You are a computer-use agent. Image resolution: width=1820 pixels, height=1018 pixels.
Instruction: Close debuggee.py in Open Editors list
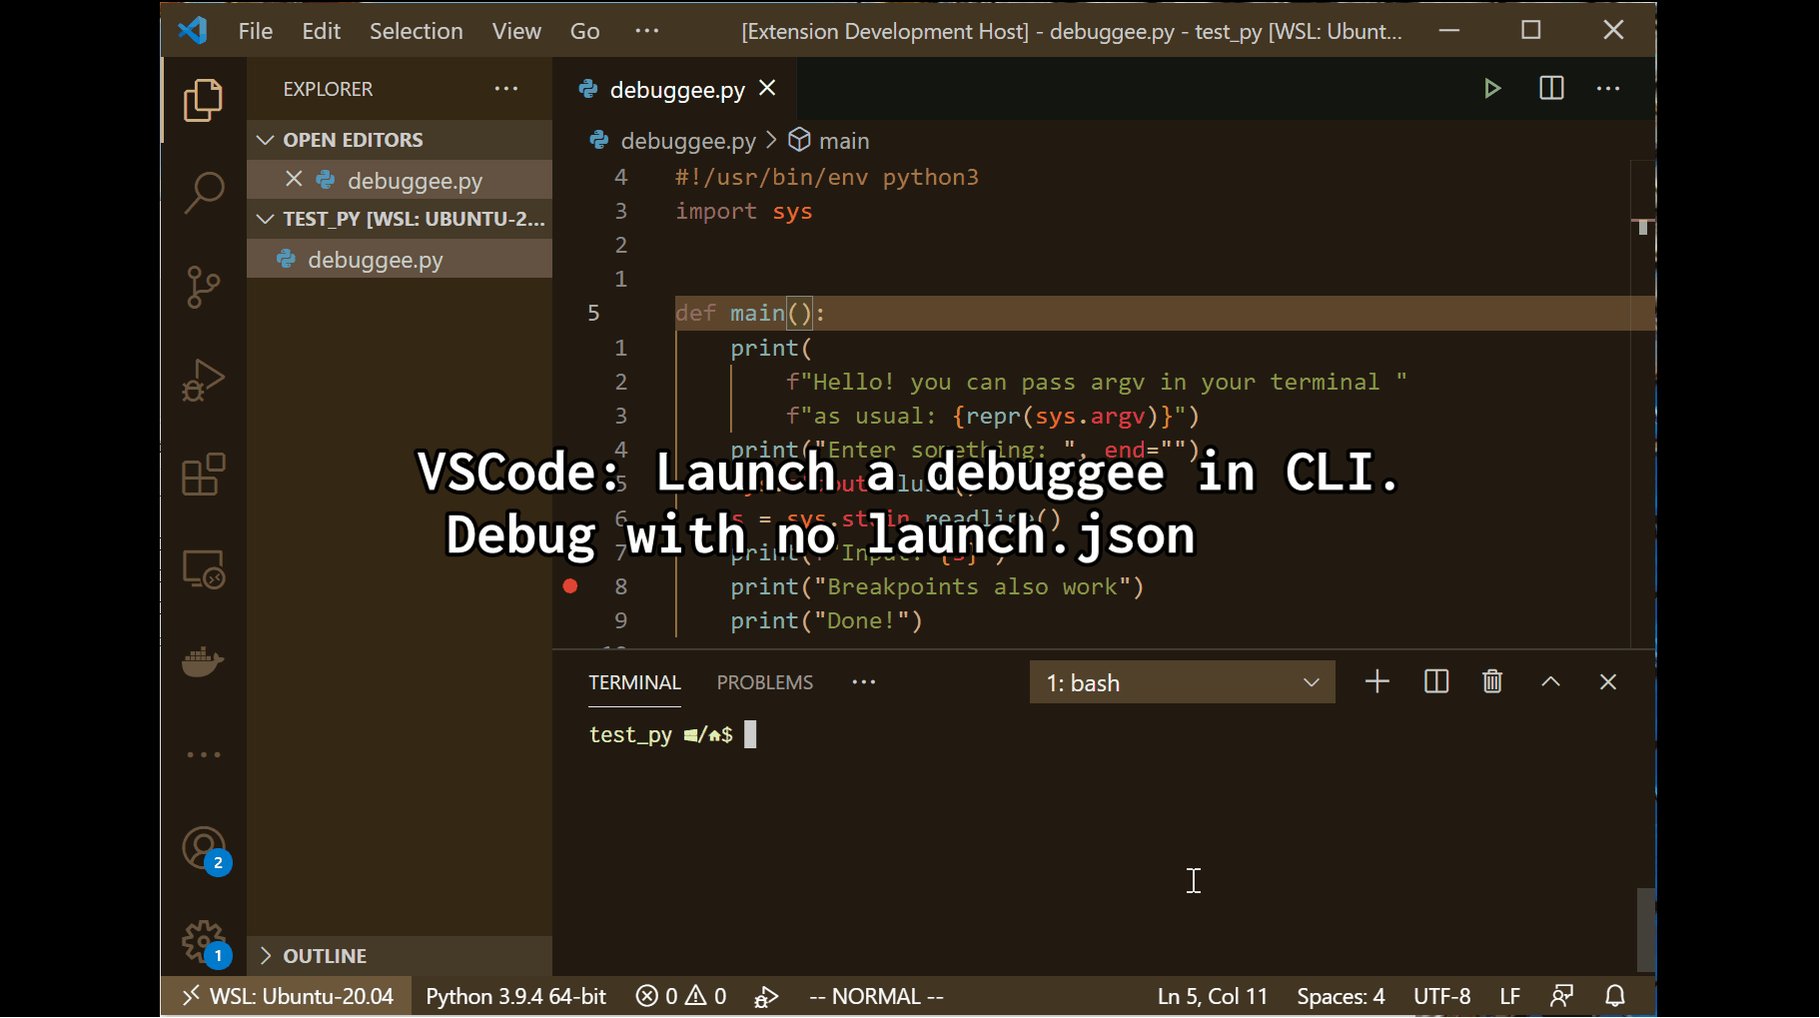point(293,179)
